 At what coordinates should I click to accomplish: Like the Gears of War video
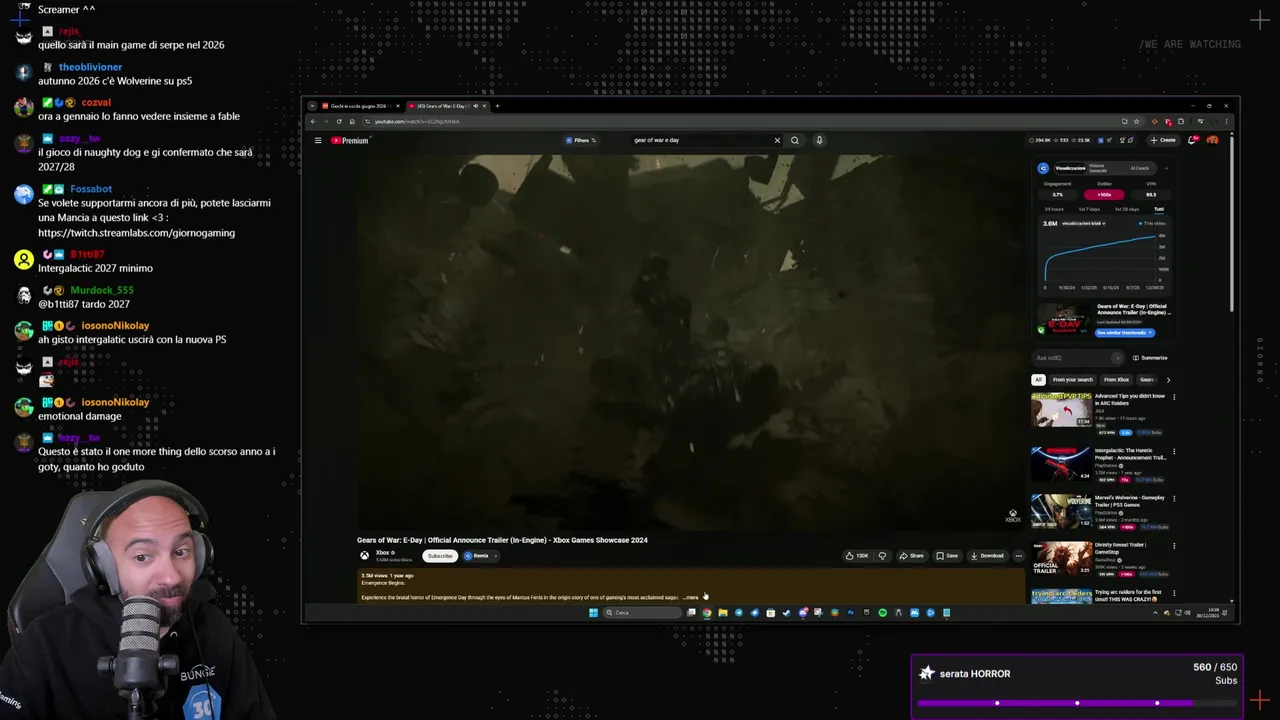(857, 556)
